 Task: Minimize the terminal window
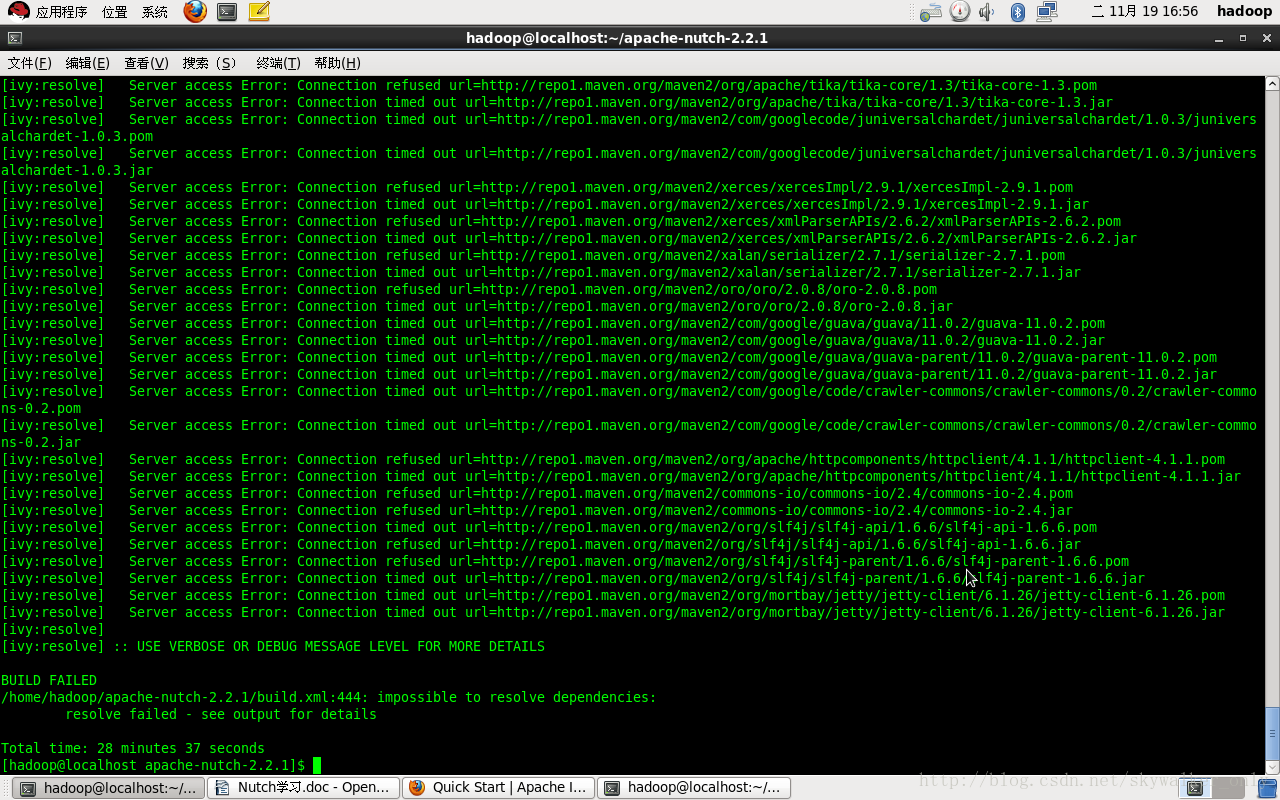click(1219, 38)
